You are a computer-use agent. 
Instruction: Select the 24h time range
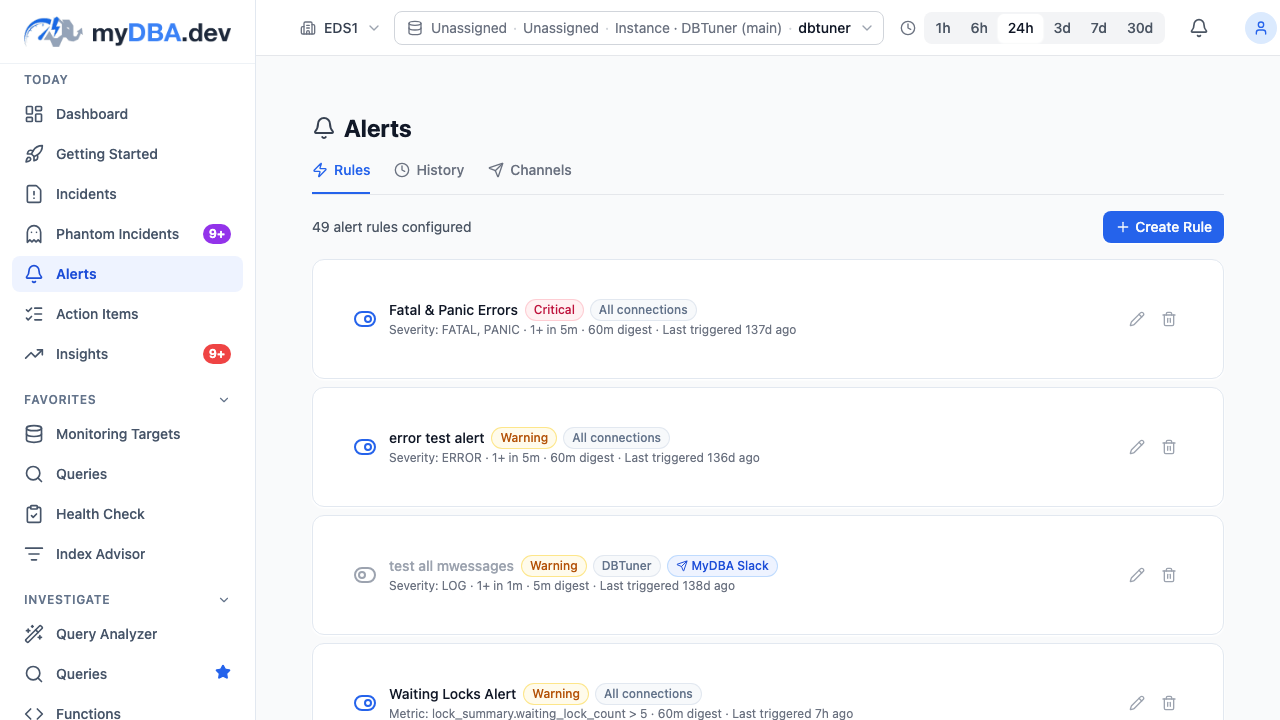1021,28
